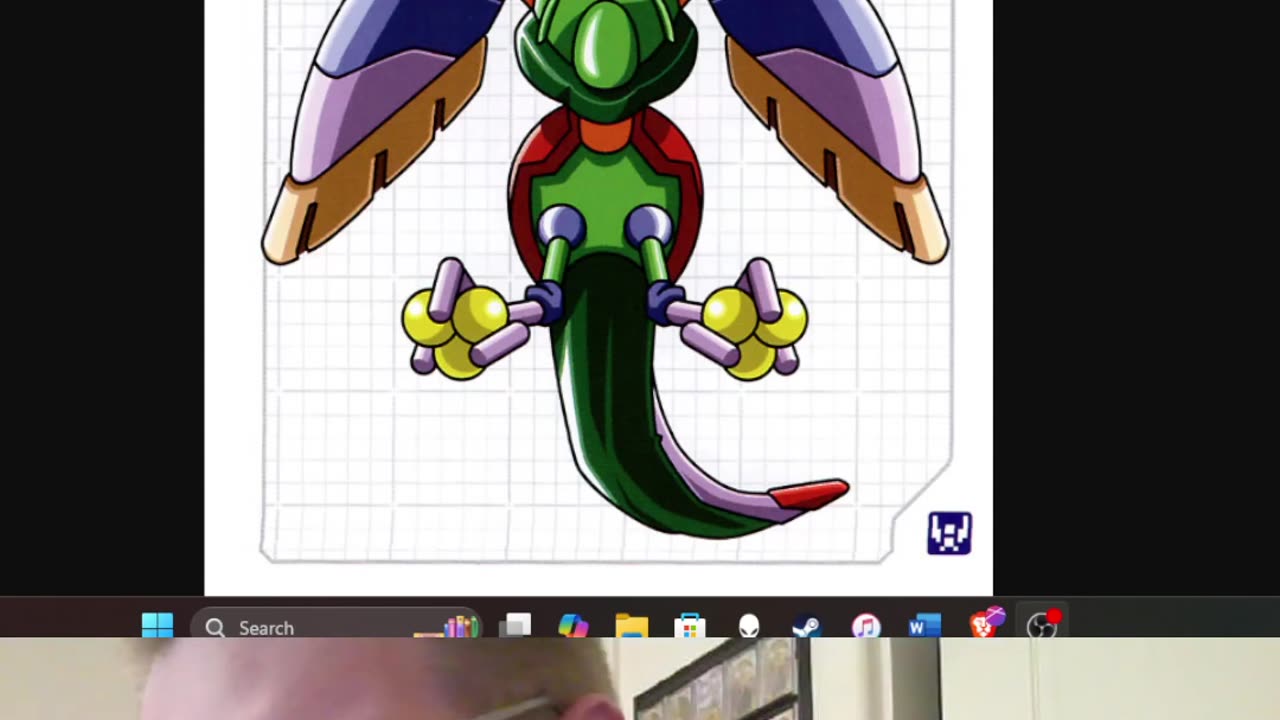
Task: Switch to the Brave browser icon
Action: point(987,624)
